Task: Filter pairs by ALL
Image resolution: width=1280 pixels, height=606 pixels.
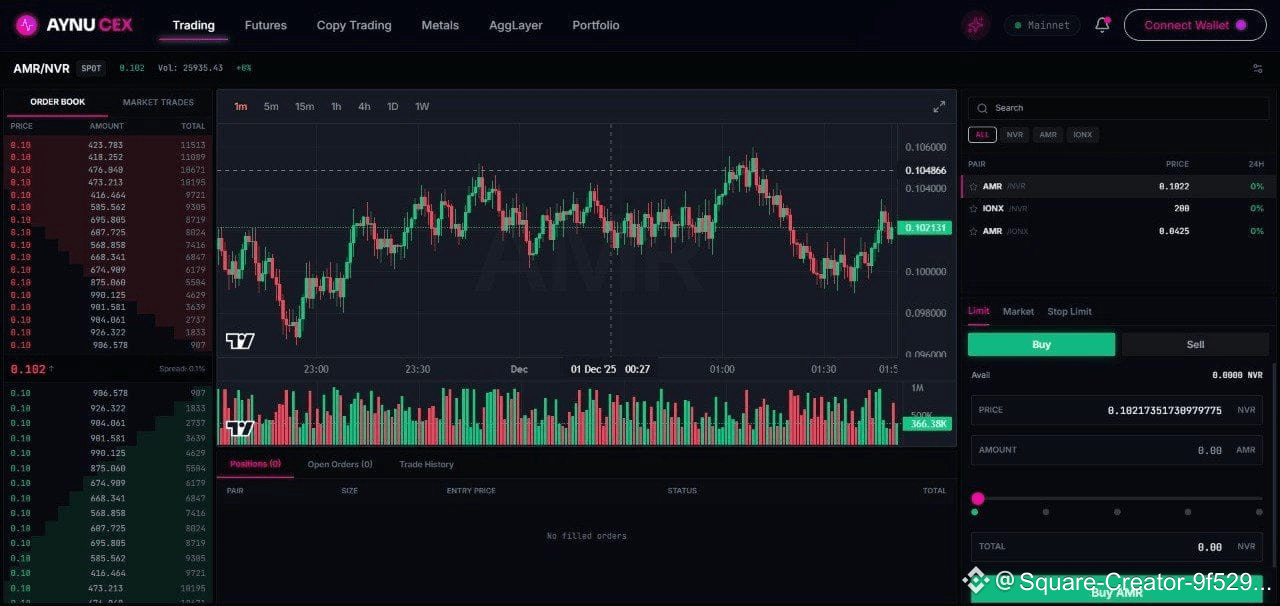Action: coord(982,134)
